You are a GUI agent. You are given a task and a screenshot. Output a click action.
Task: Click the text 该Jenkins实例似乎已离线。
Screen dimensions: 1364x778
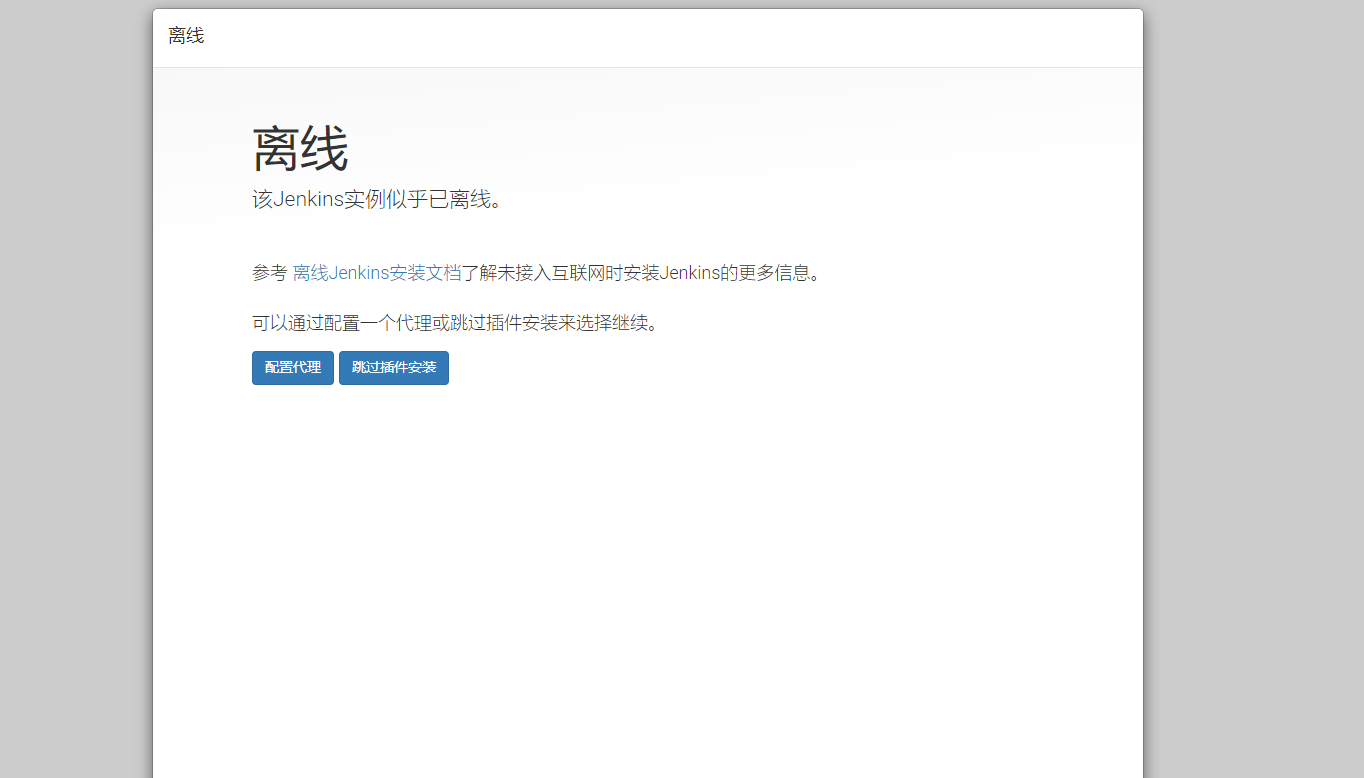377,199
